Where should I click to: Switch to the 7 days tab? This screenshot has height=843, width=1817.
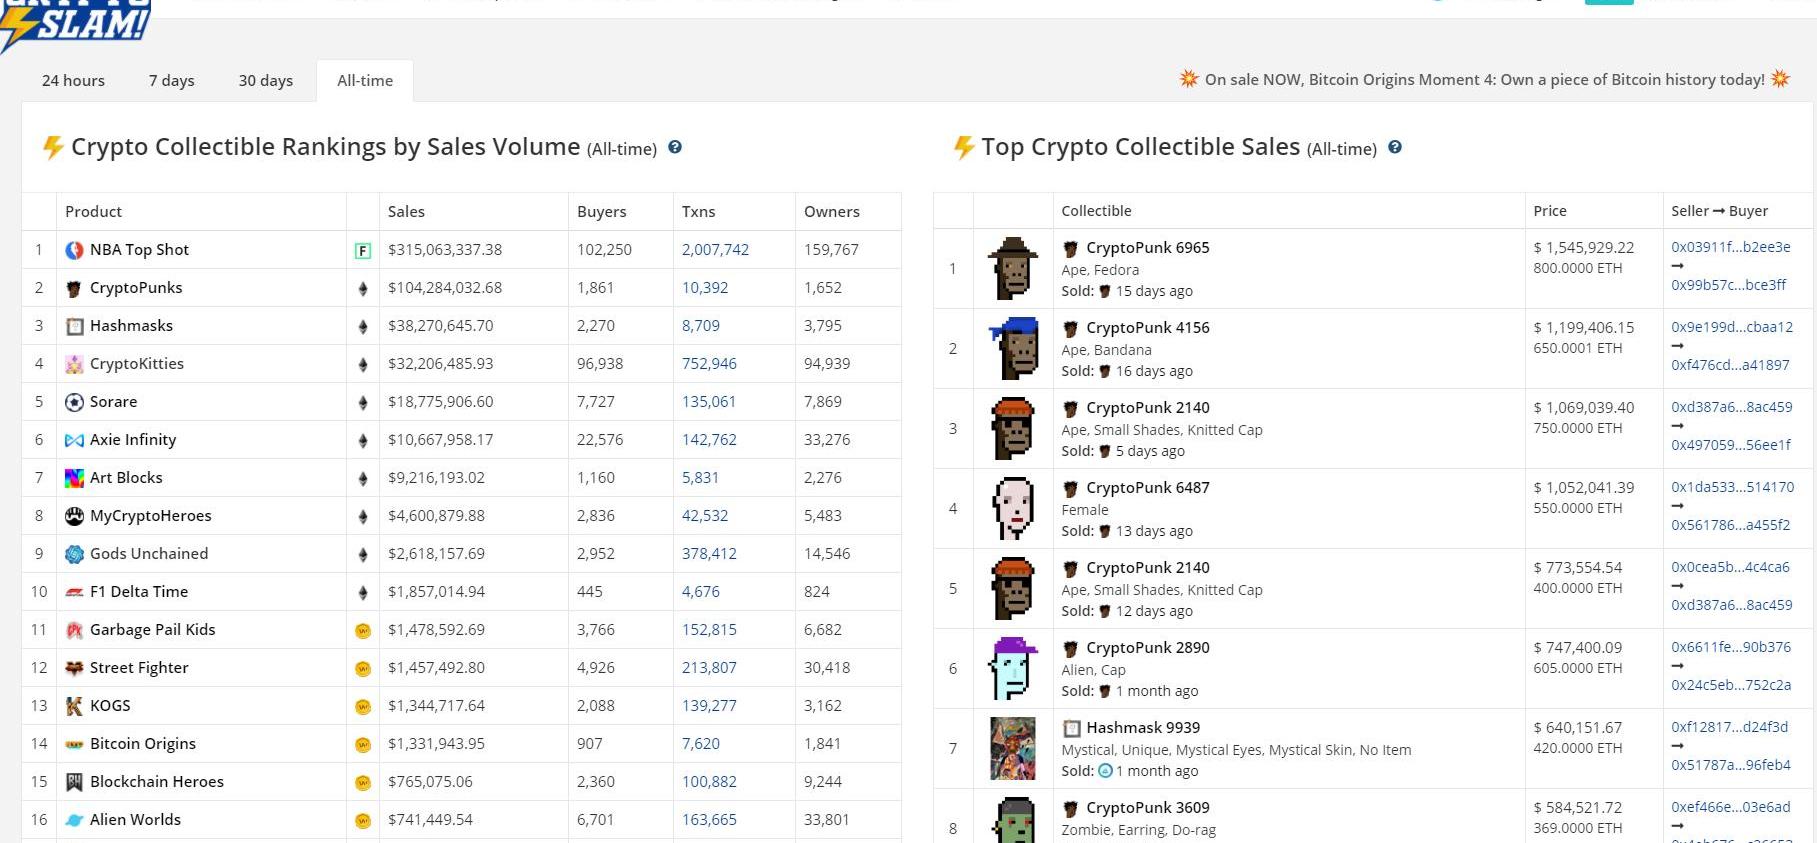(x=171, y=81)
